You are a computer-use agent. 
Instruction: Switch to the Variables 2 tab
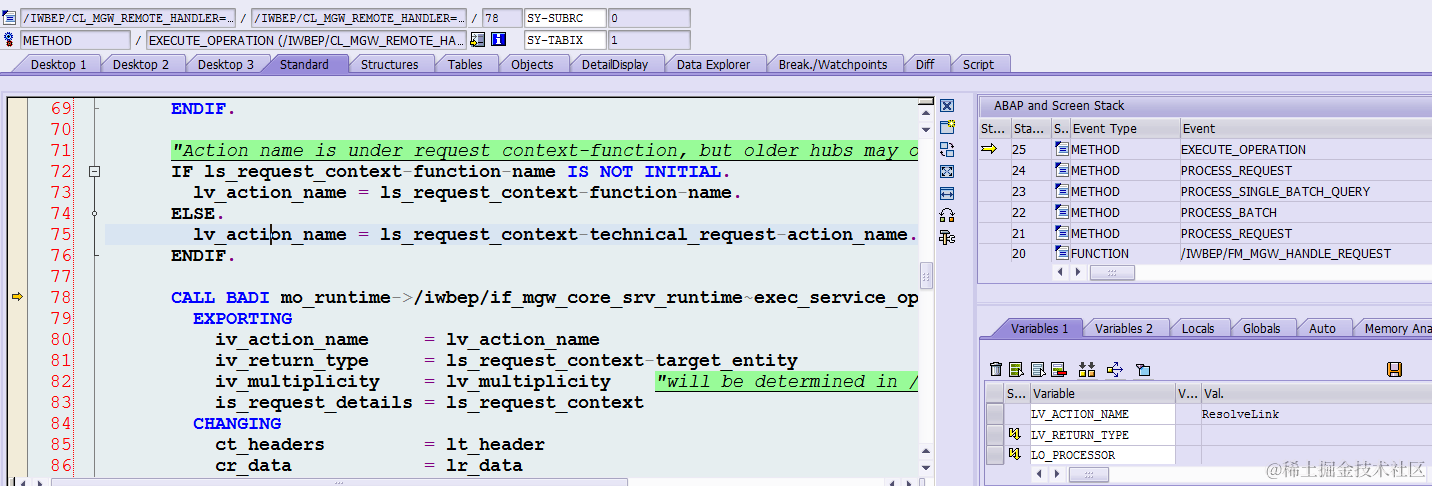click(1123, 328)
